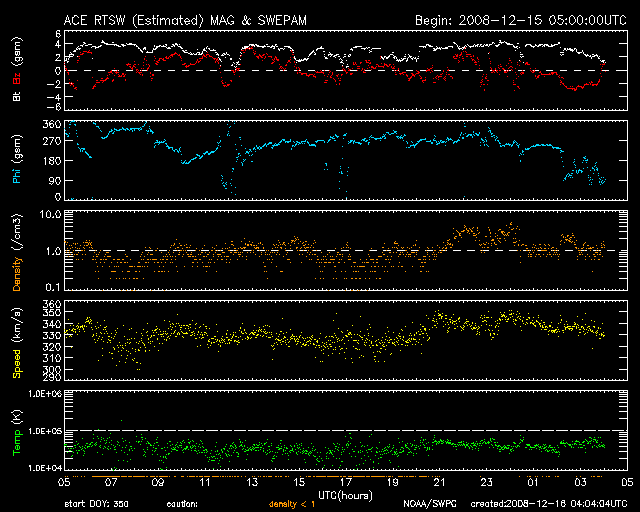The width and height of the screenshot is (640, 512).
Task: Click the '01' hour label on the time axis
Action: [533, 482]
